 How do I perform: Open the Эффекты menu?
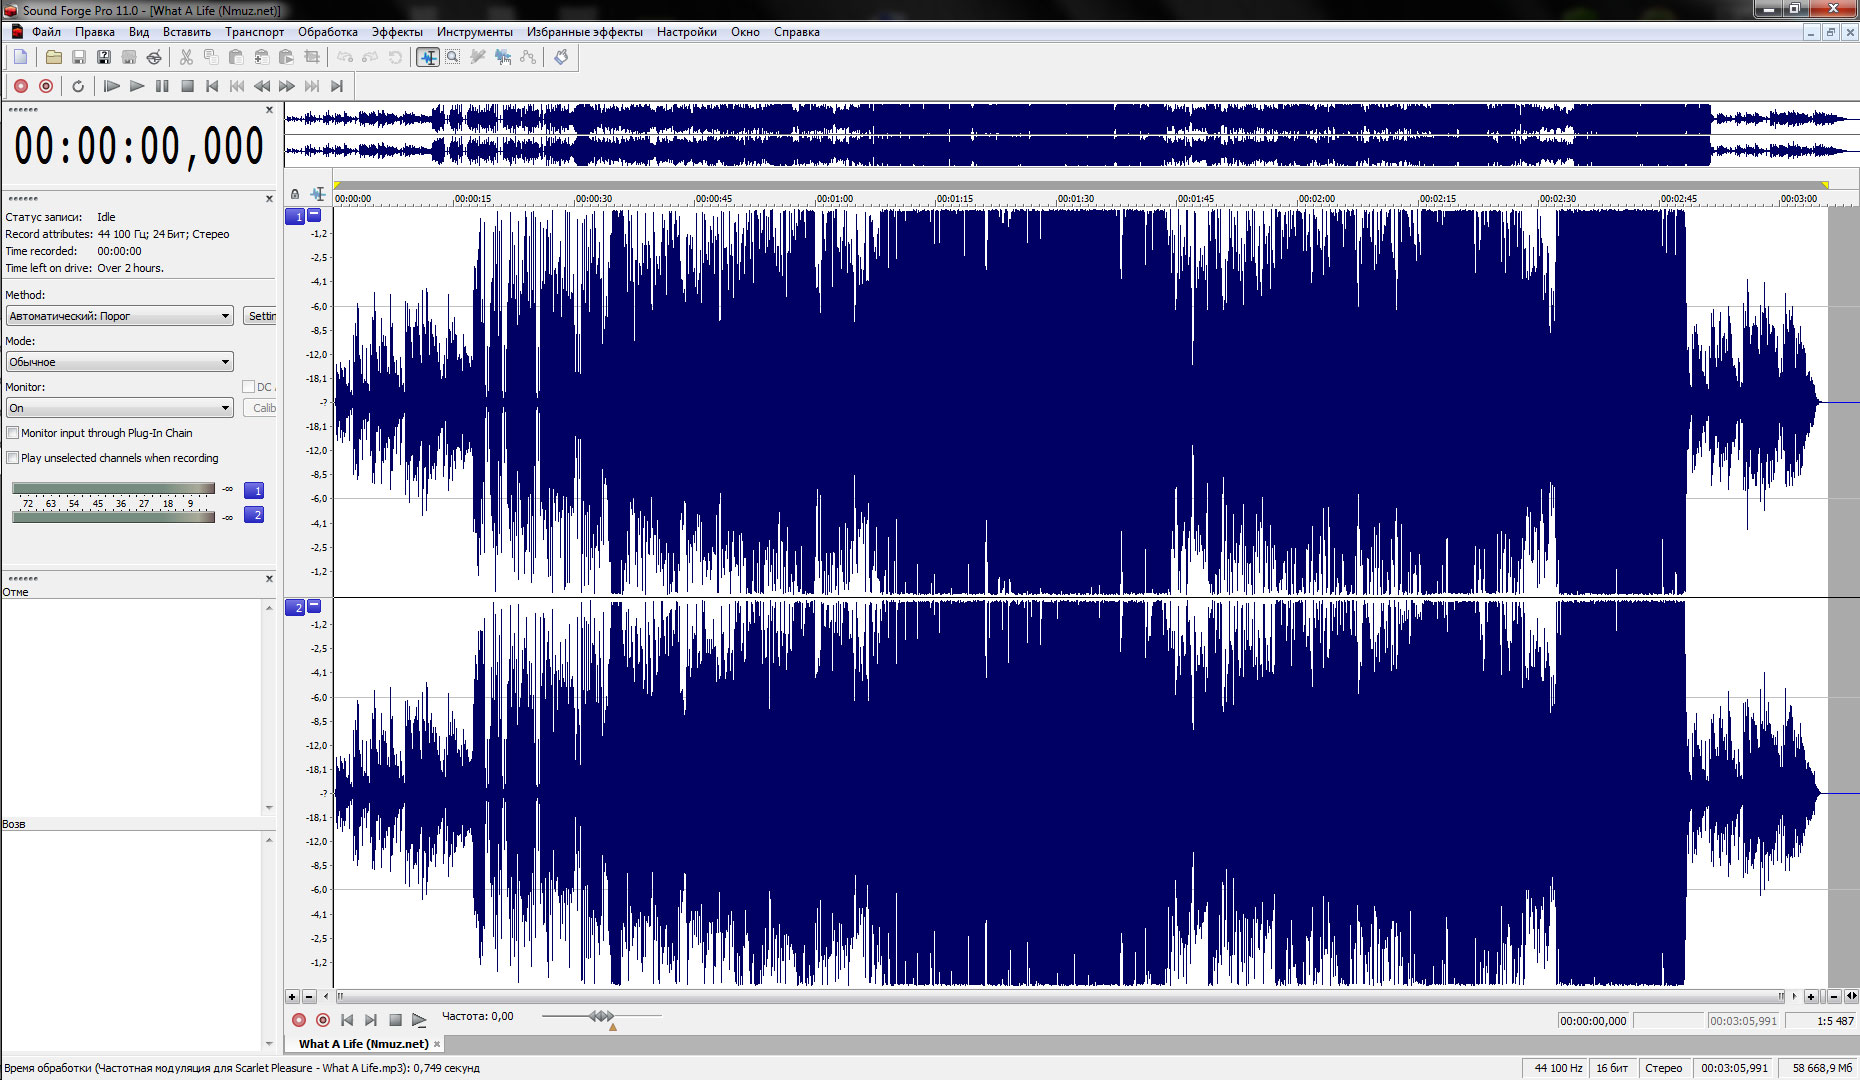coord(397,32)
